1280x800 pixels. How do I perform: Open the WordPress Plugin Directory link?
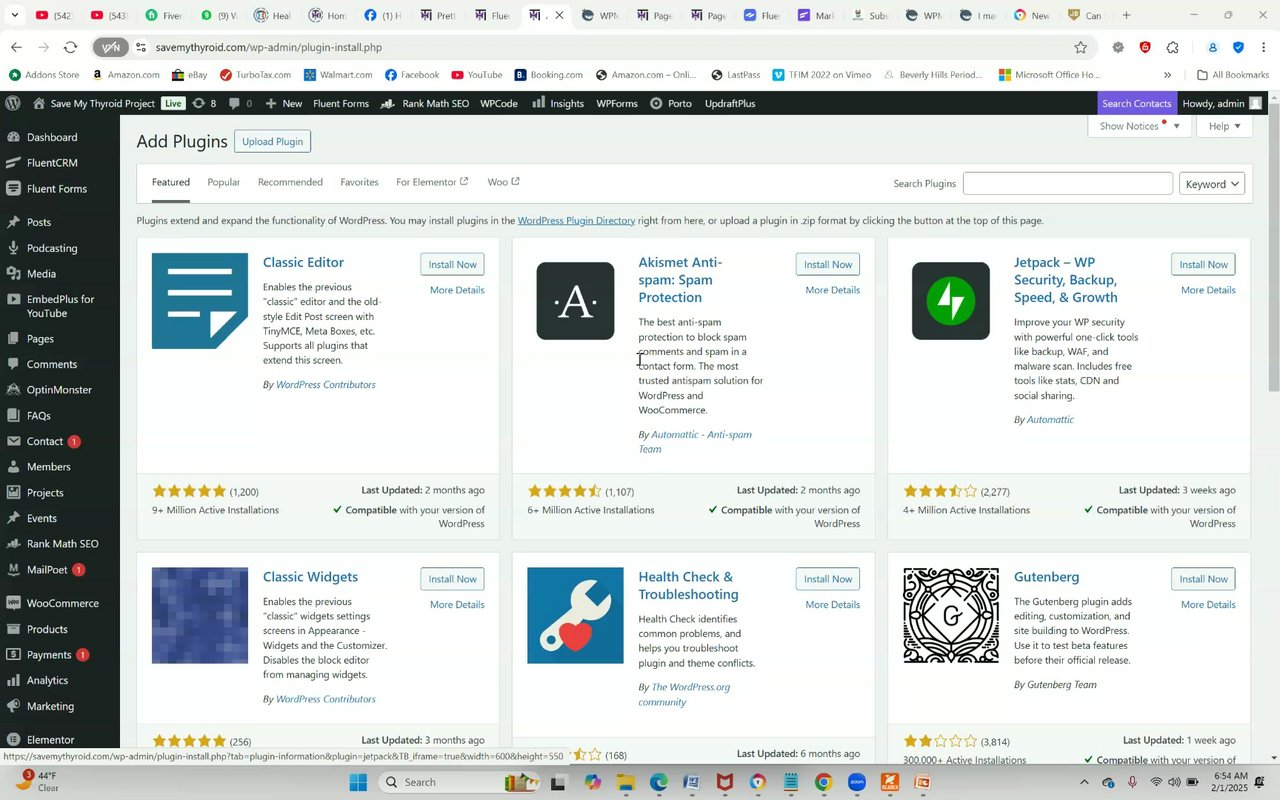click(576, 220)
